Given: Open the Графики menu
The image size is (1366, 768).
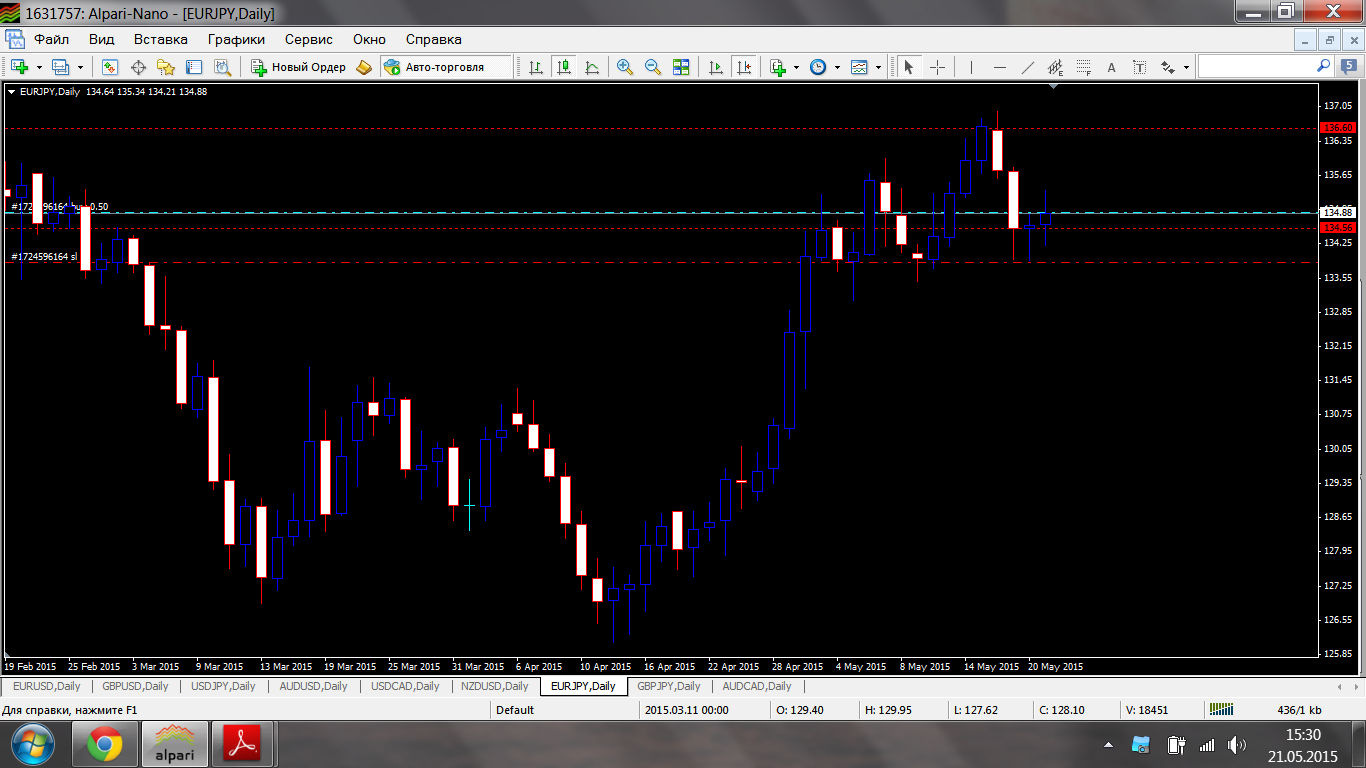Looking at the screenshot, I should point(237,39).
